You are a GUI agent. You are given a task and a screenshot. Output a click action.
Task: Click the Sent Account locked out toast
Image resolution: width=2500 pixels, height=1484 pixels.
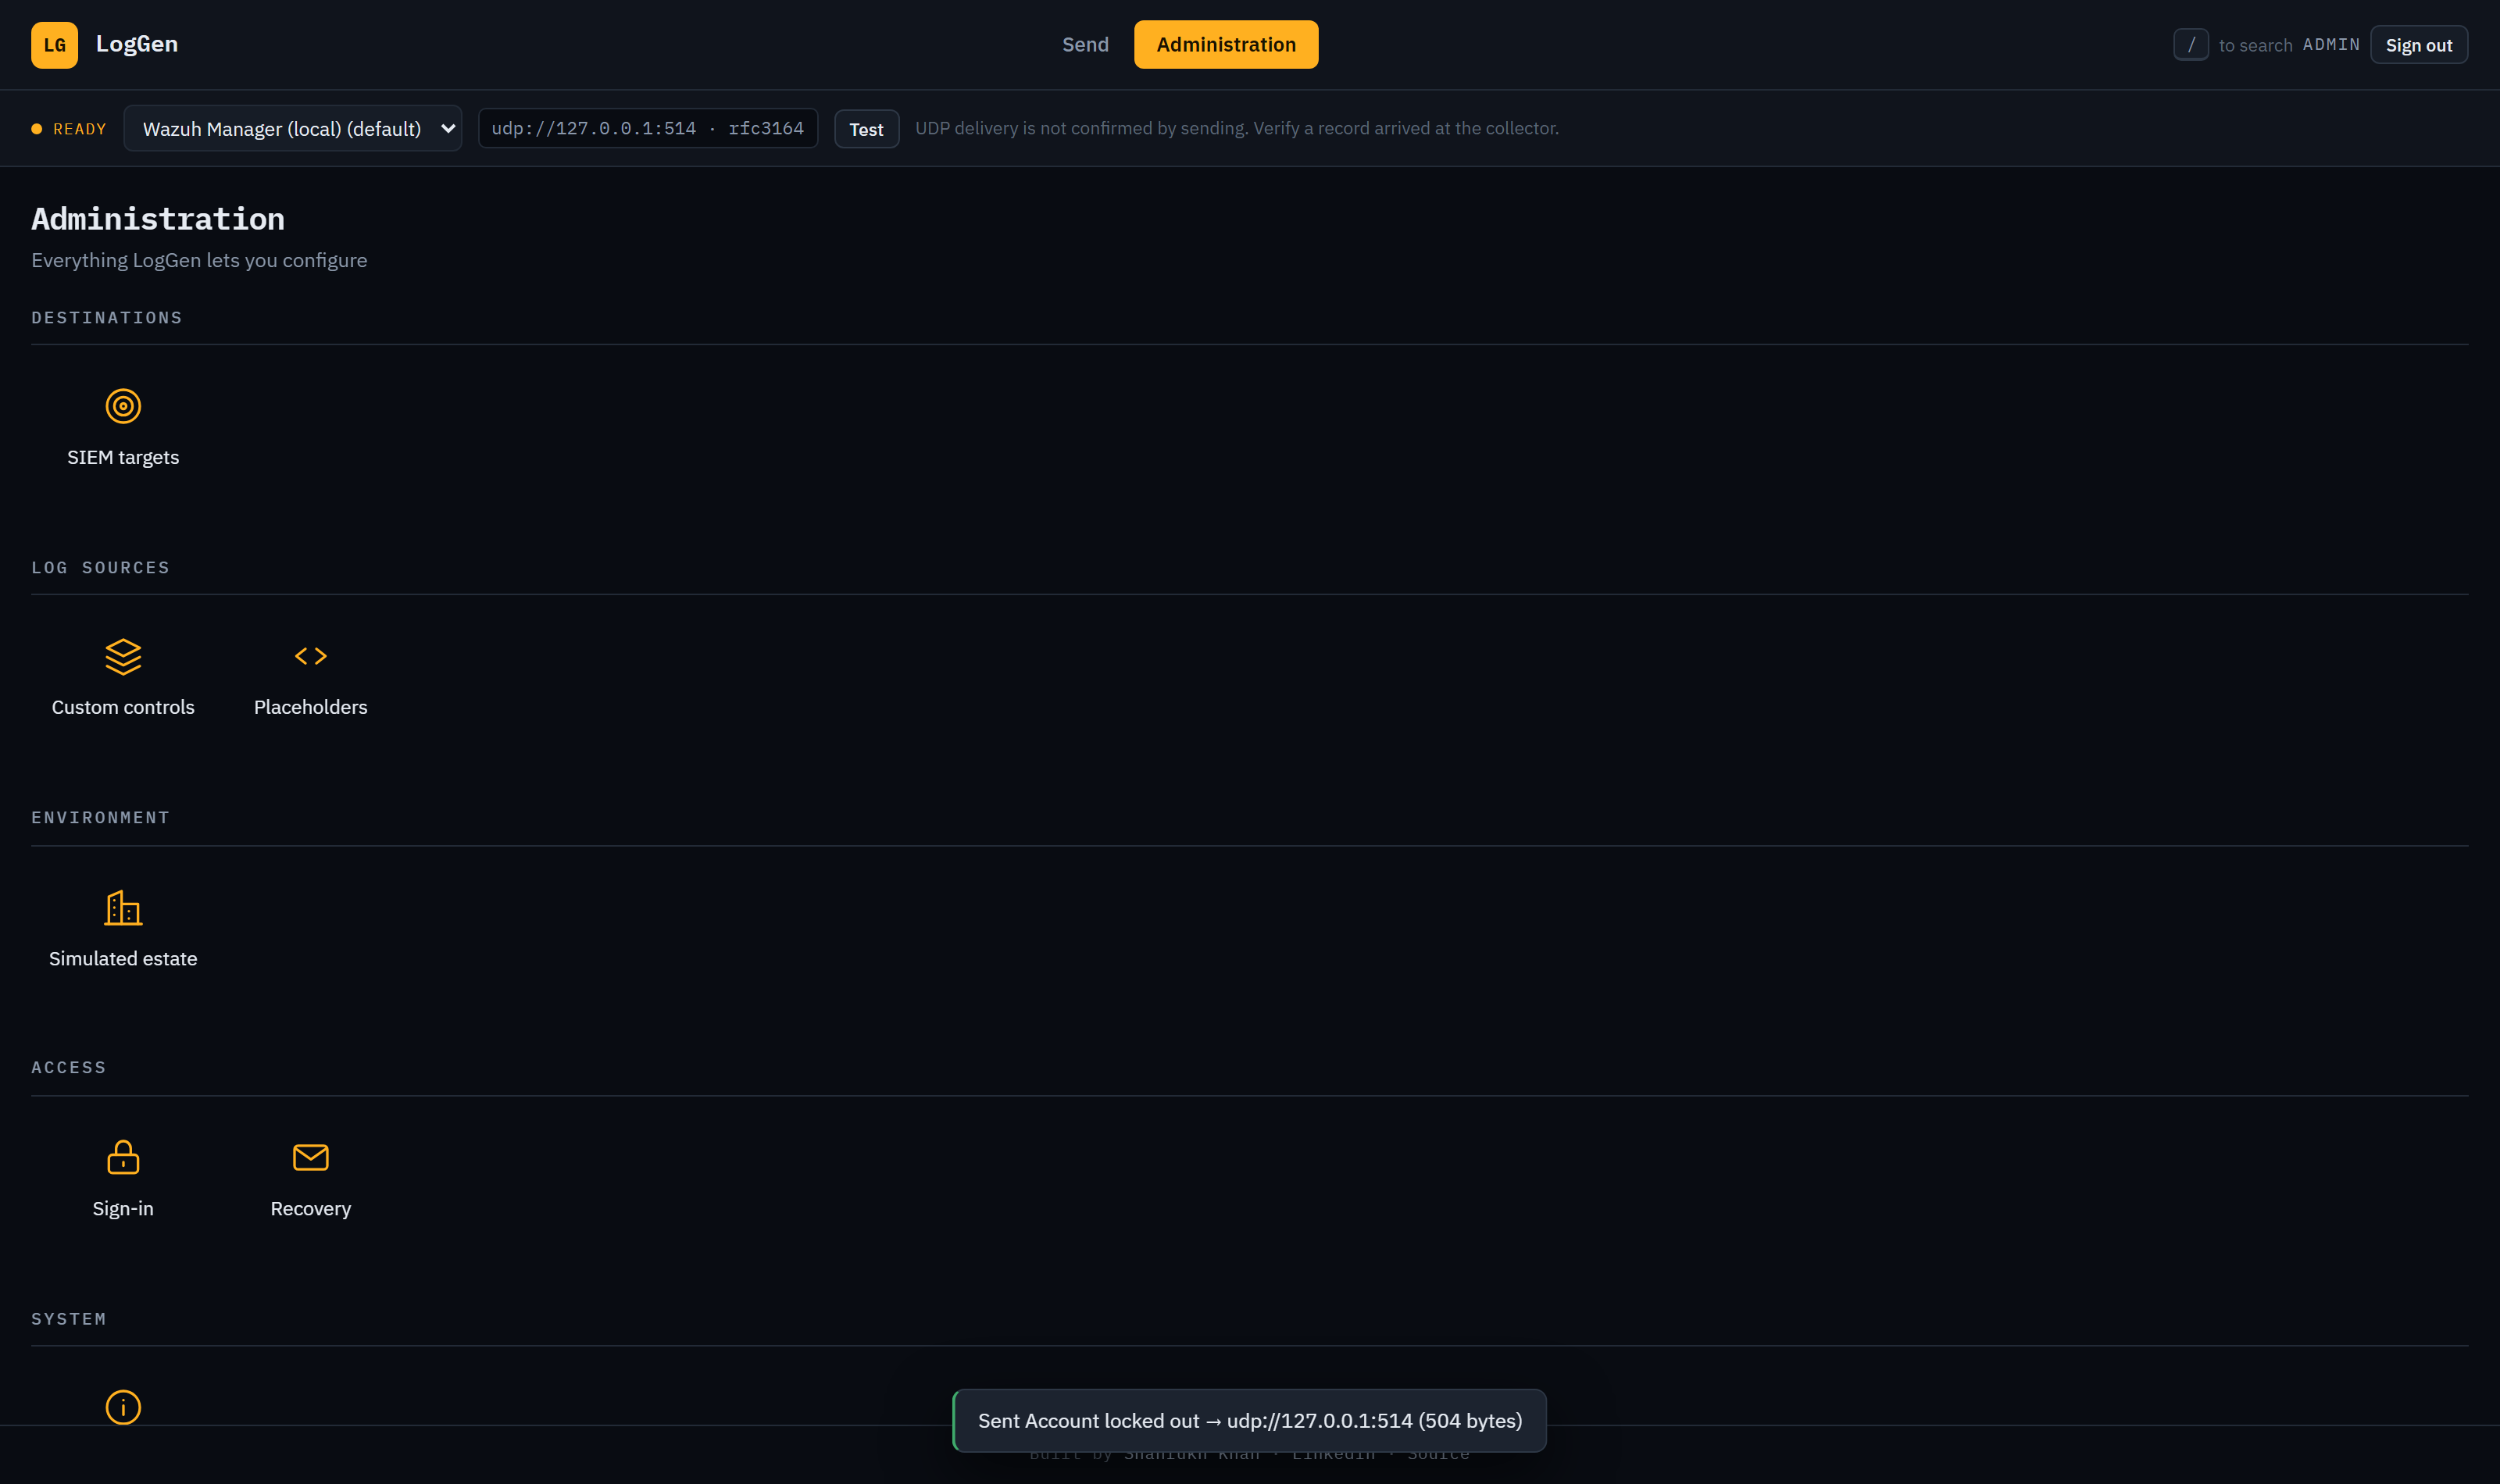1249,1420
